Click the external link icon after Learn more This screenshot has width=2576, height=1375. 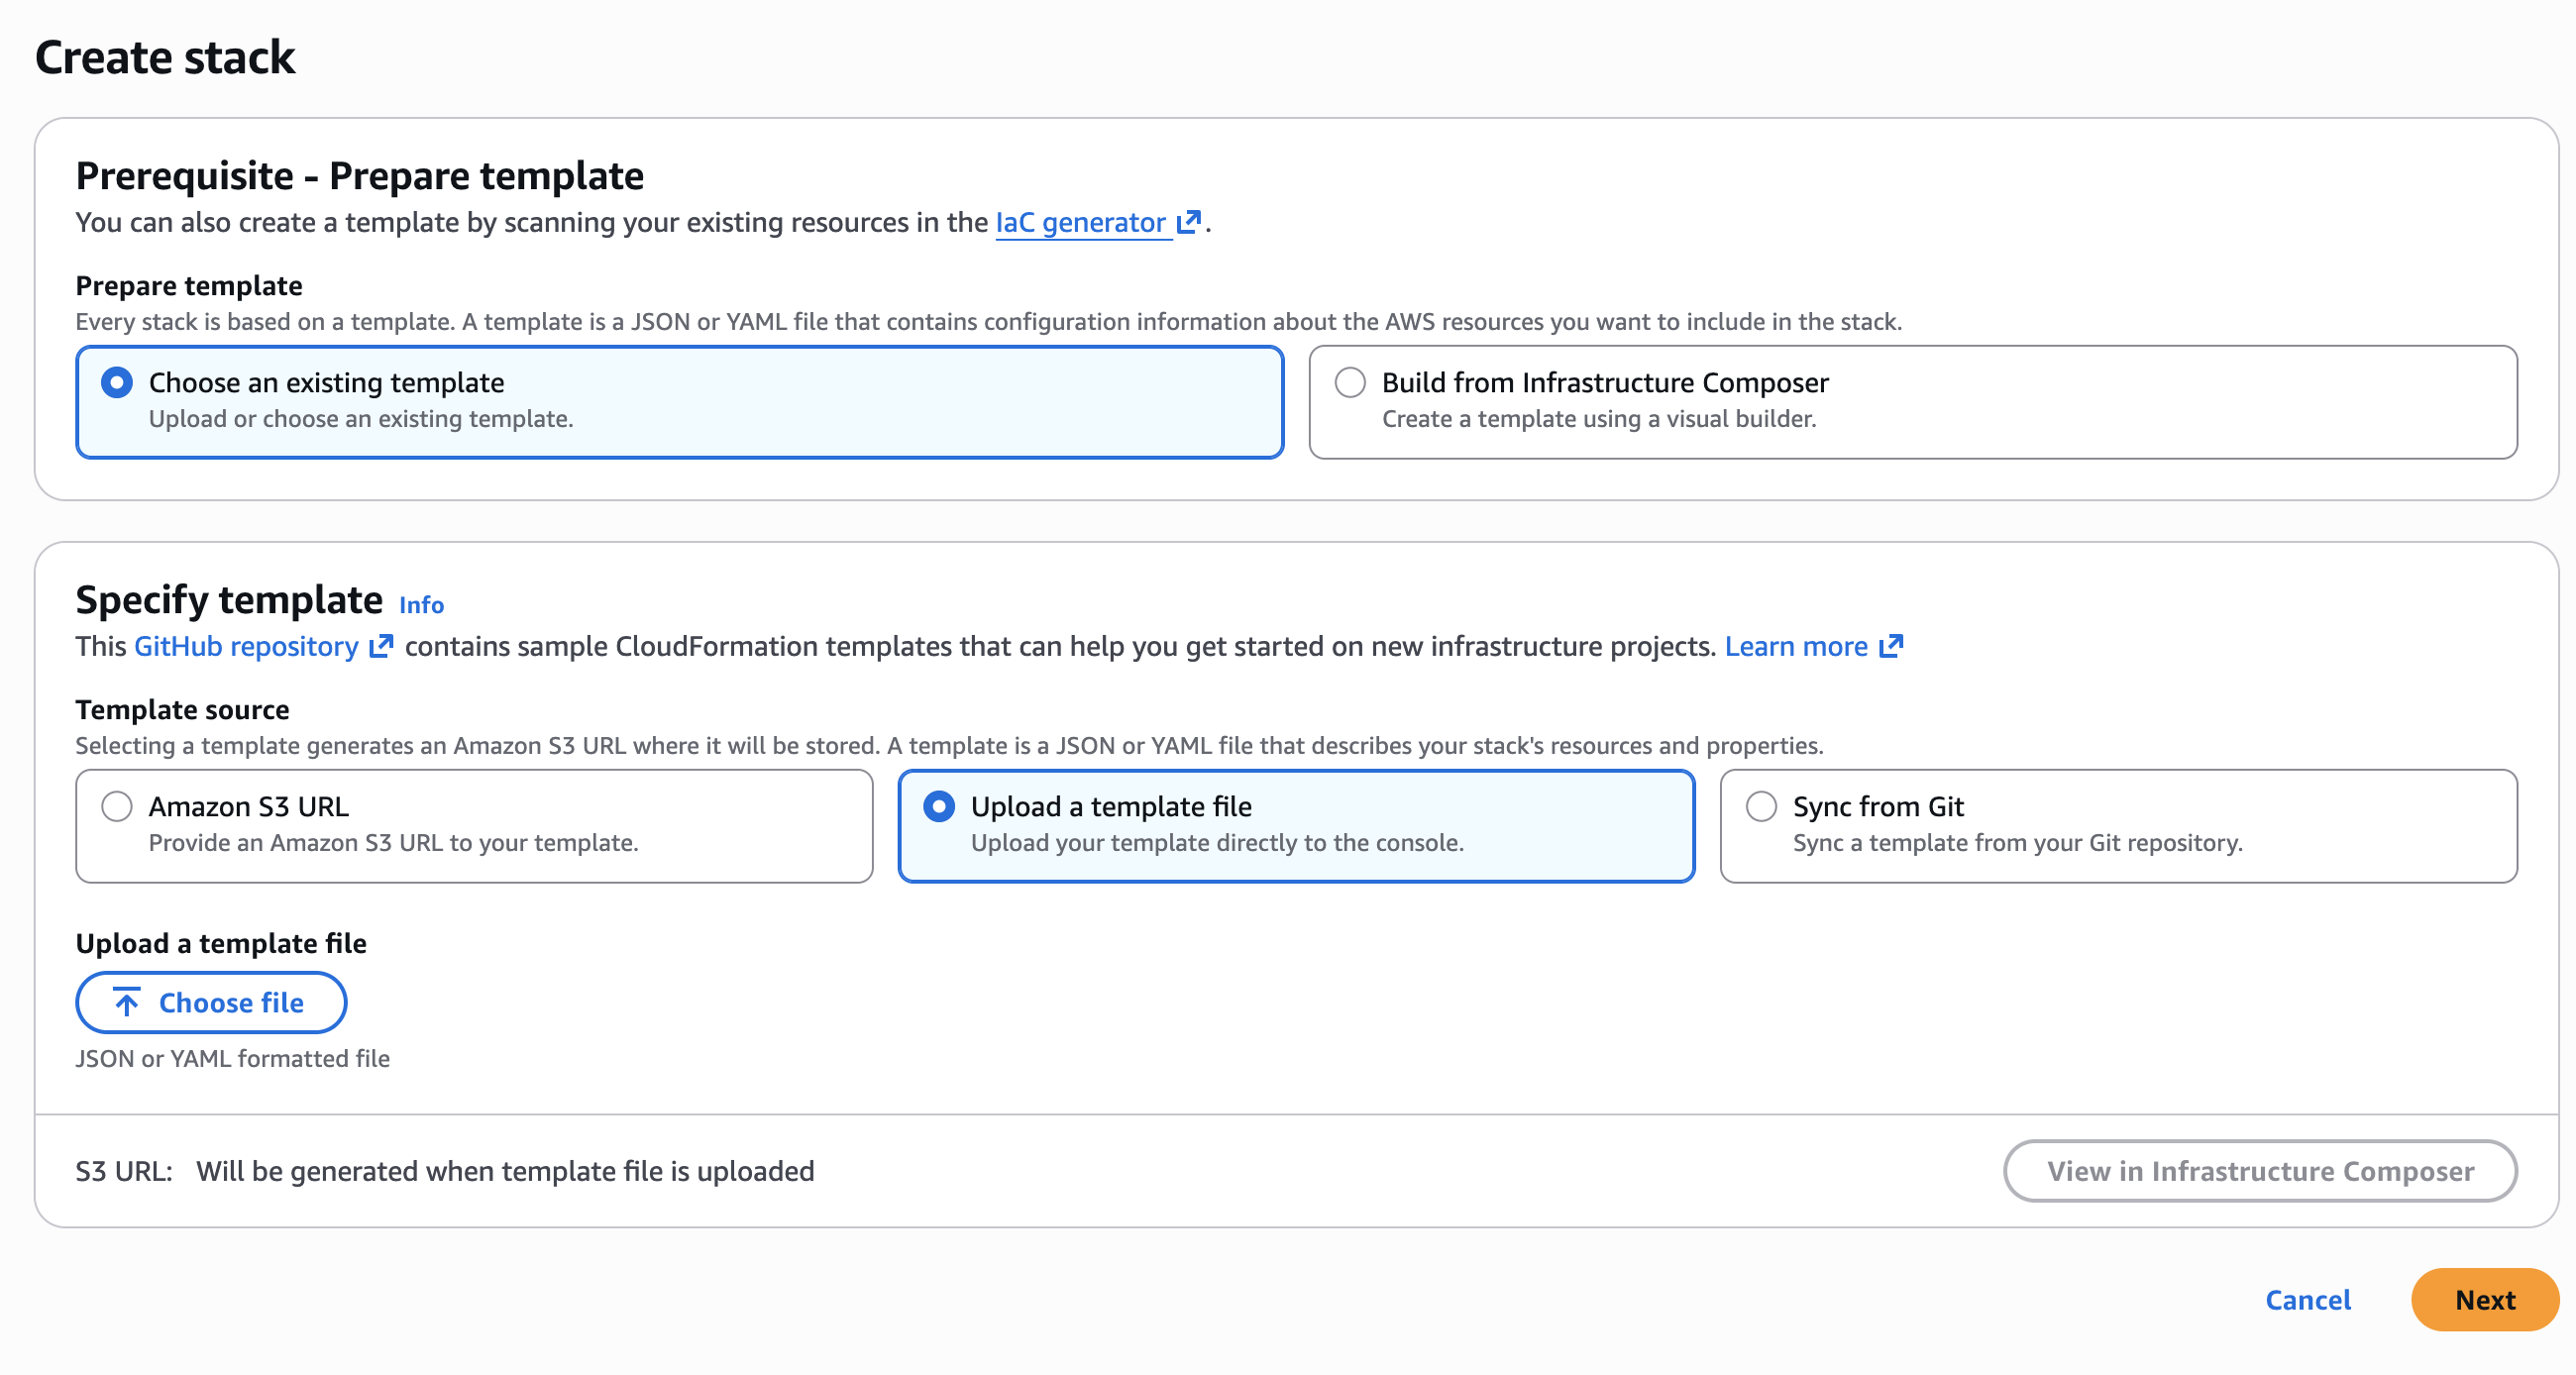[x=1893, y=645]
